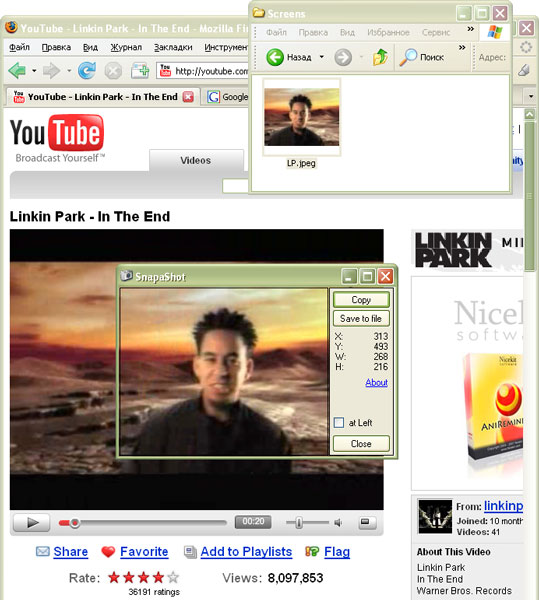539x600 pixels.
Task: Switch to the YouTube Videos tab
Action: click(196, 160)
